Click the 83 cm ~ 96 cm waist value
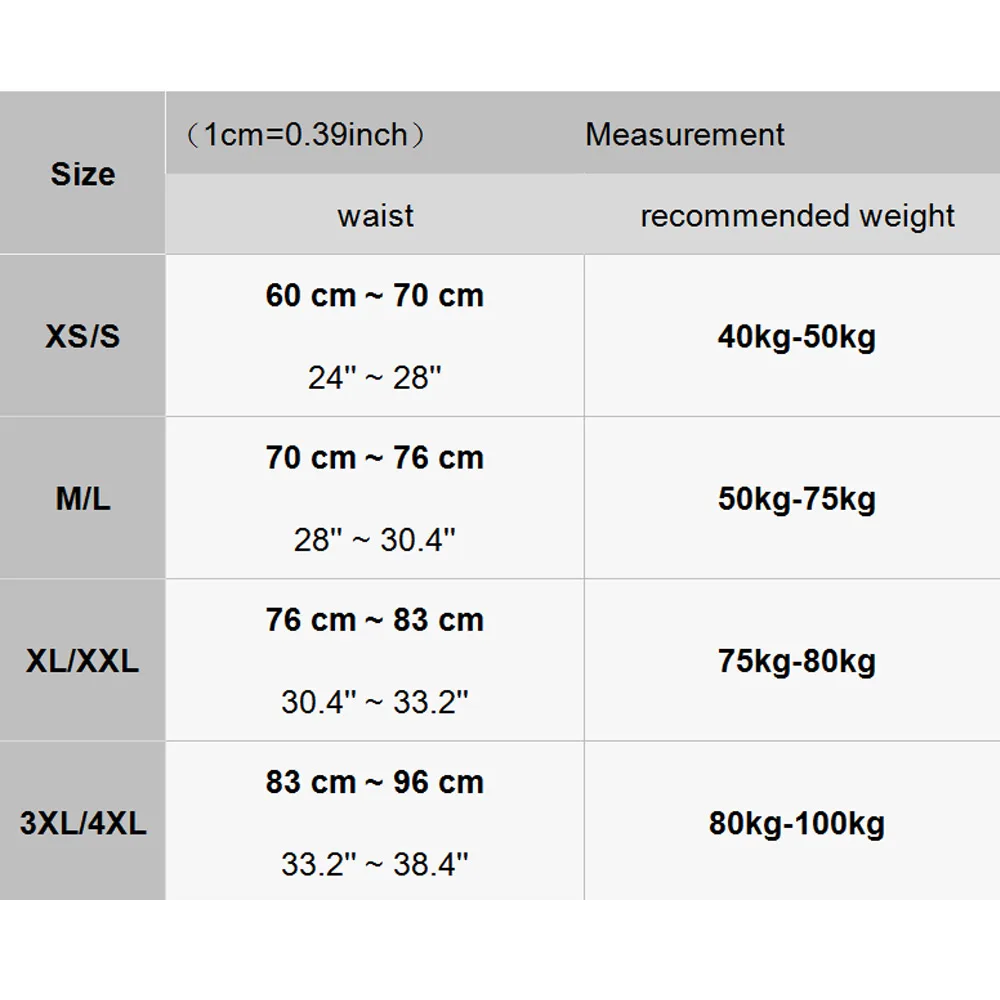This screenshot has height=1000, width=1000. pos(375,781)
